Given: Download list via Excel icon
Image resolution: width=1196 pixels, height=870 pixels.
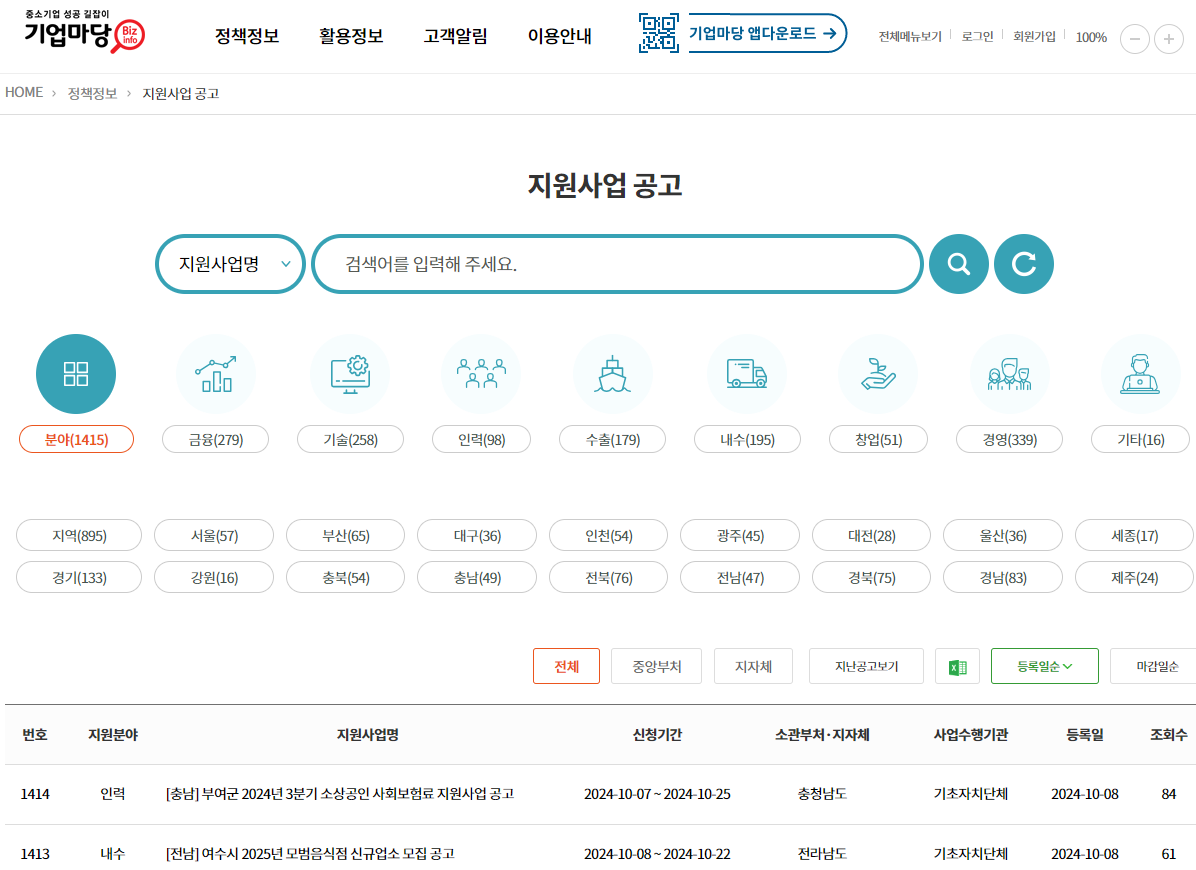Looking at the screenshot, I should 957,666.
